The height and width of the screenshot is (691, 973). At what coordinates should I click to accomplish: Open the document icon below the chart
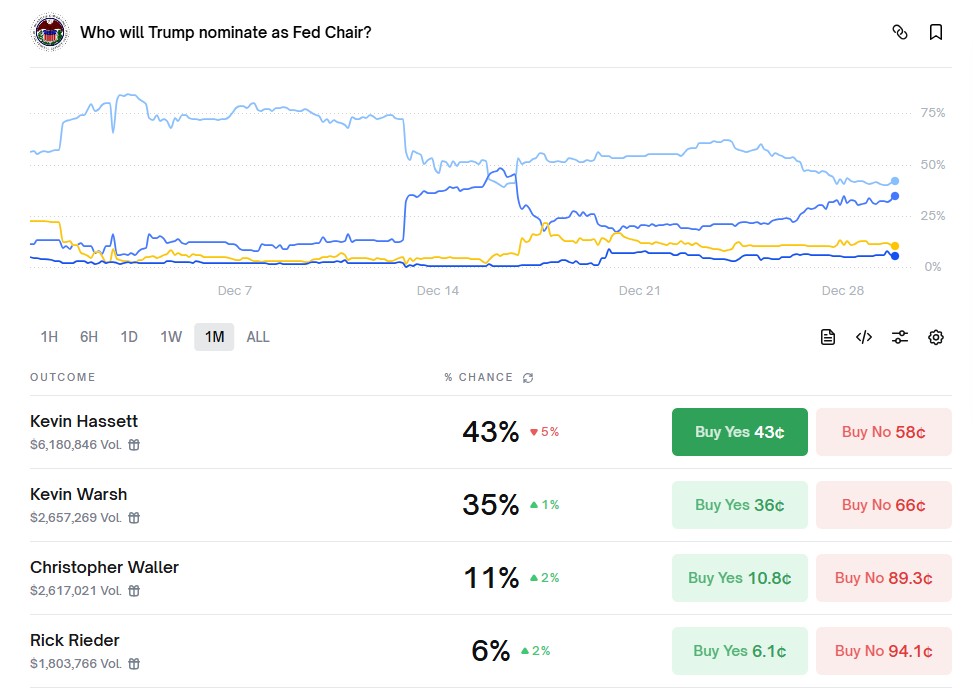click(828, 337)
